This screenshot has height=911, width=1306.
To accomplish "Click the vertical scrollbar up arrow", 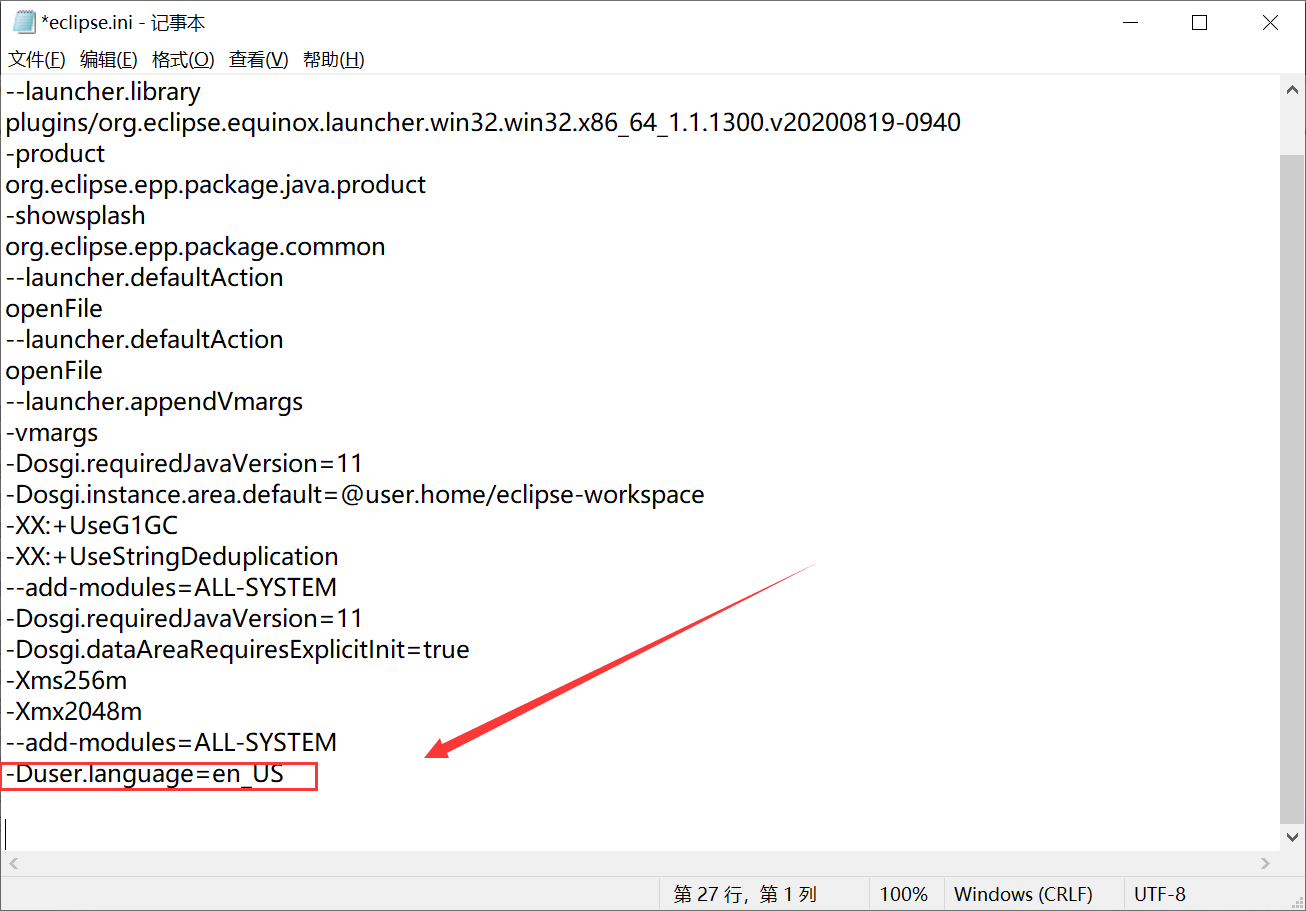I will [1292, 89].
